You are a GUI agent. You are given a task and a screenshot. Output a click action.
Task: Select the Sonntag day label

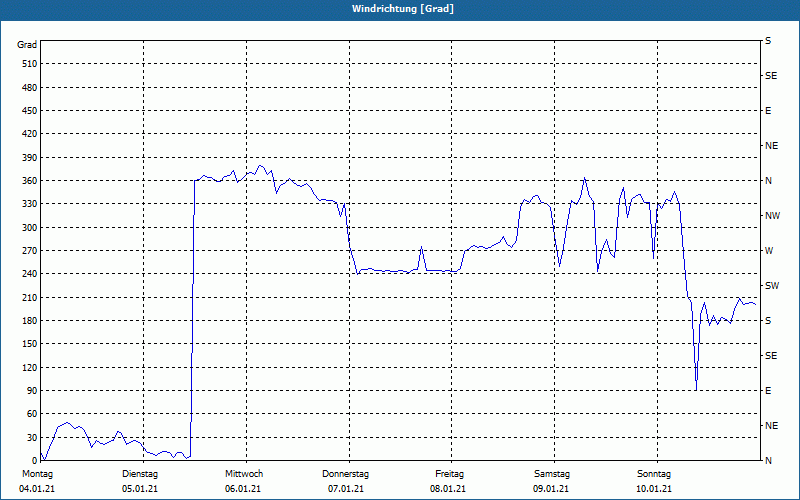click(654, 474)
